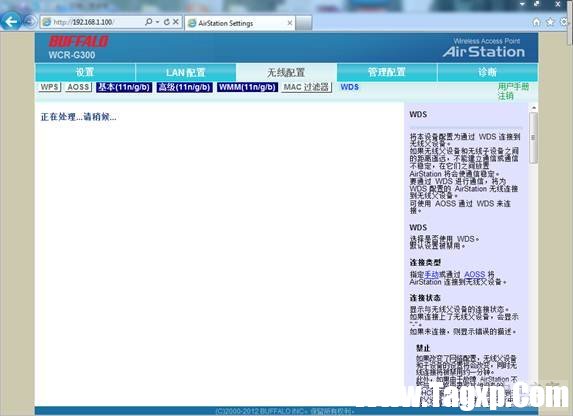Click the search magnifier in address bar
This screenshot has height=416, width=573.
(148, 22)
